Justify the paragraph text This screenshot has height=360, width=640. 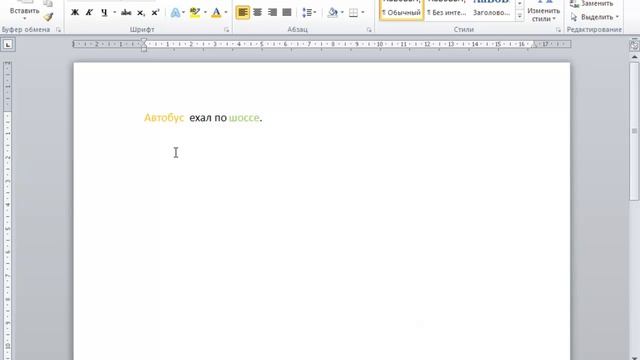(x=287, y=13)
